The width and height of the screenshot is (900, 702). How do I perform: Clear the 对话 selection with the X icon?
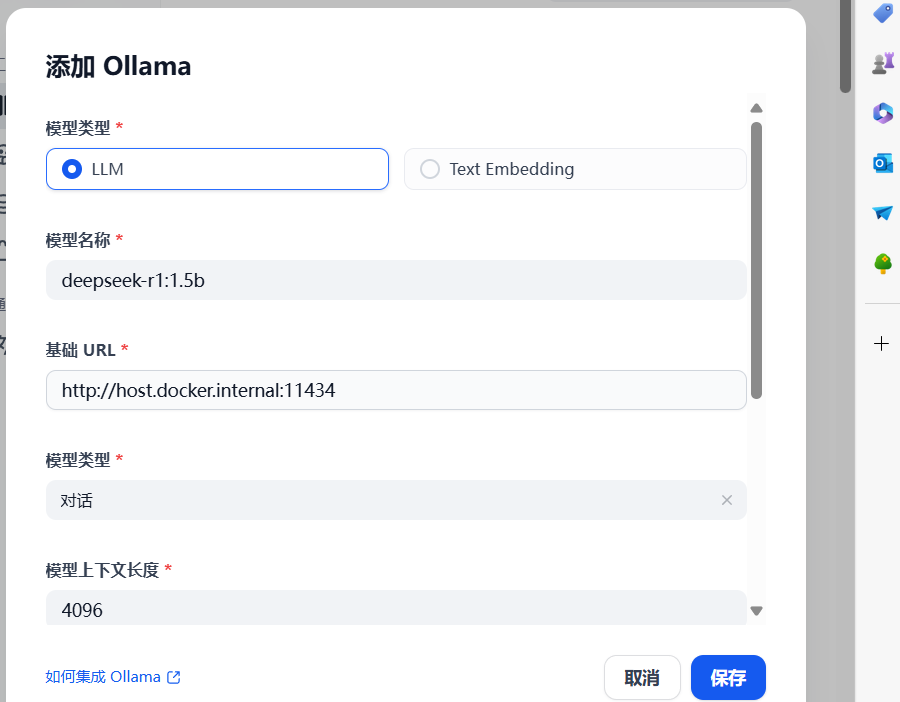pyautogui.click(x=727, y=500)
